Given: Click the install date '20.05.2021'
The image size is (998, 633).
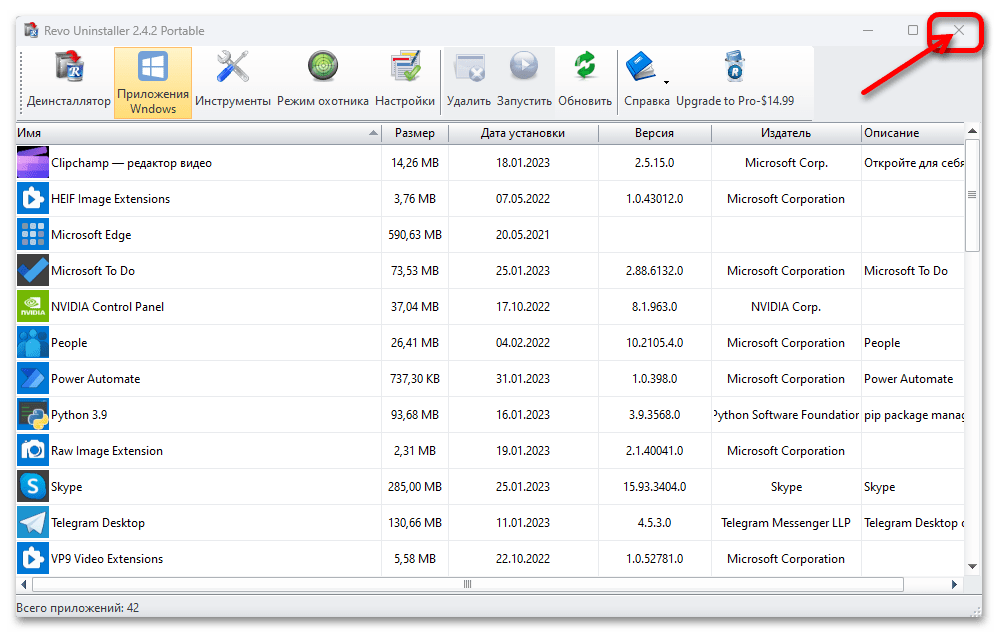Looking at the screenshot, I should pos(523,235).
